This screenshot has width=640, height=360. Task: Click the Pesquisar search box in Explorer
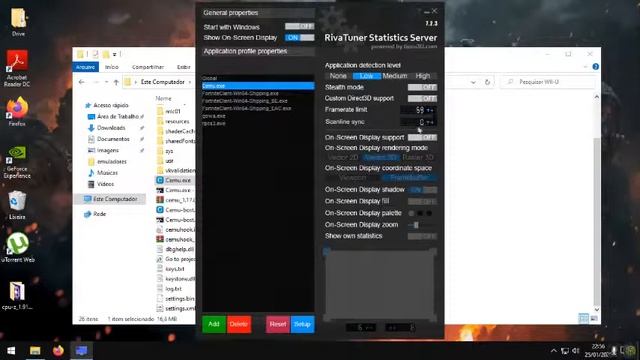click(x=547, y=82)
